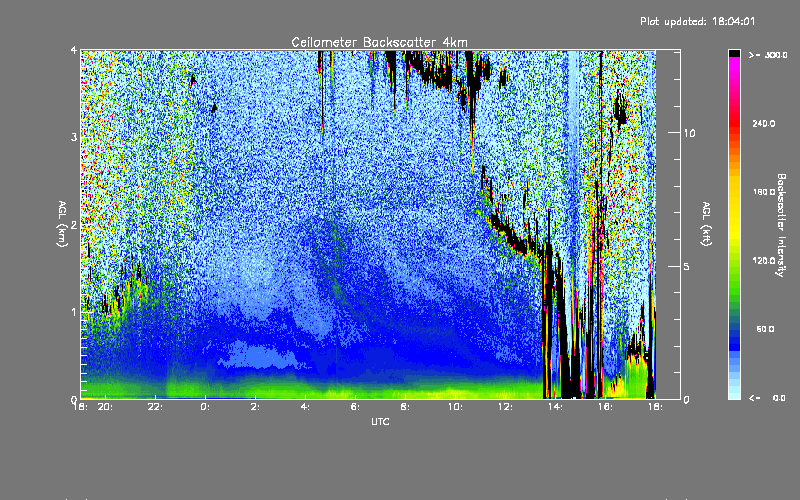Click the '18:' tick following the '16:' tick
The height and width of the screenshot is (500, 800).
click(655, 407)
